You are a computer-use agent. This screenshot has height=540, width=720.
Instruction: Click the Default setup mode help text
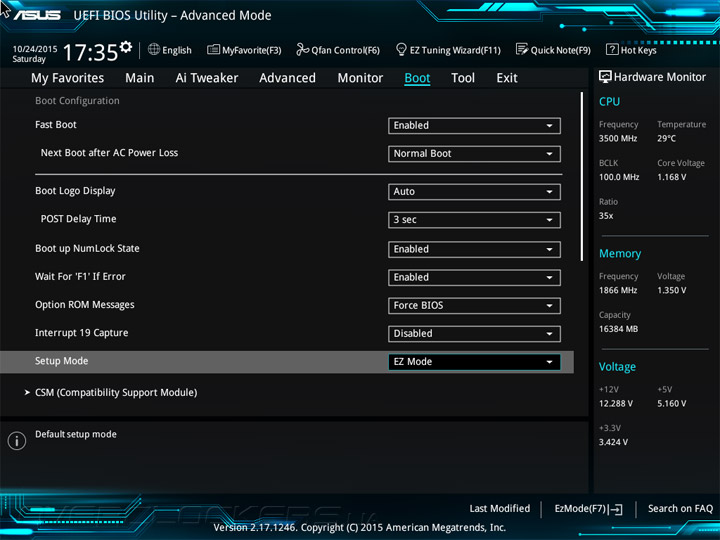(x=76, y=434)
